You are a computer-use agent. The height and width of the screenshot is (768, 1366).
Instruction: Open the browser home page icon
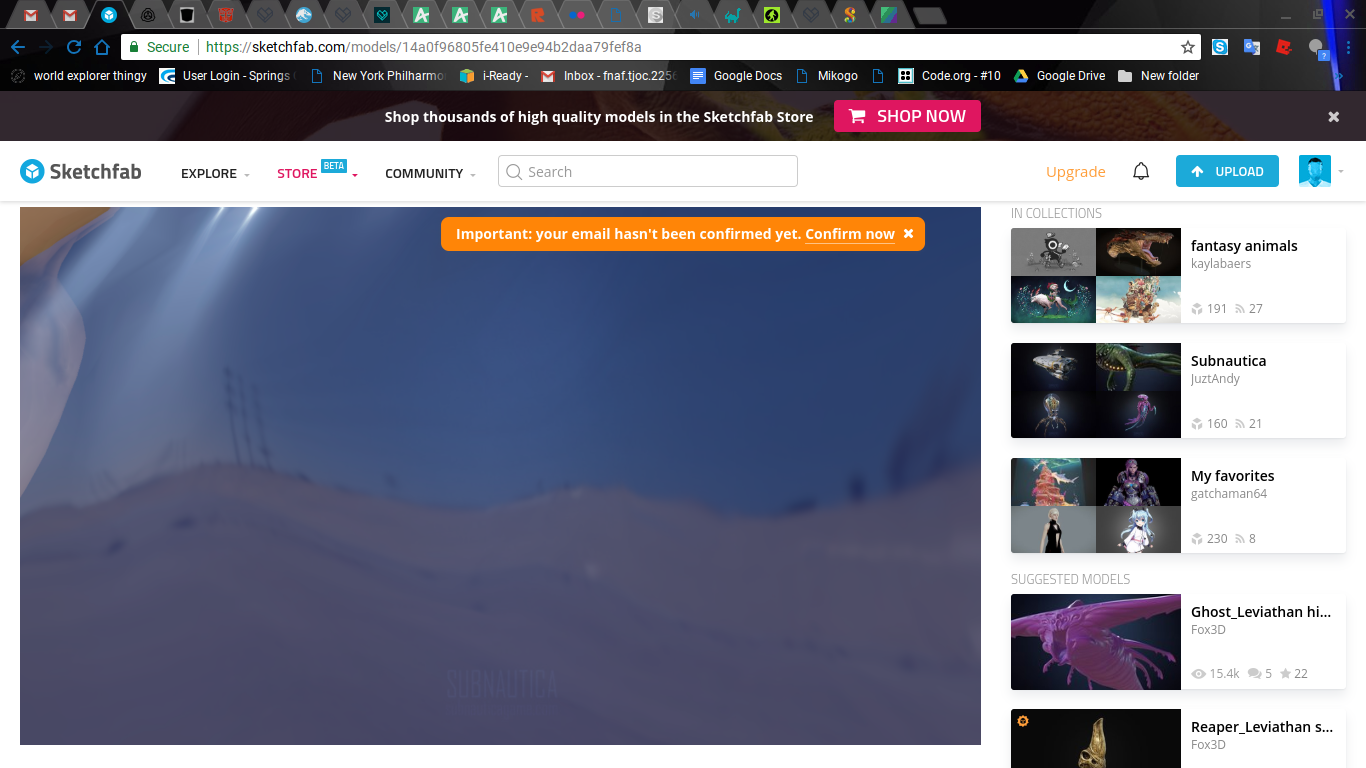tap(101, 47)
